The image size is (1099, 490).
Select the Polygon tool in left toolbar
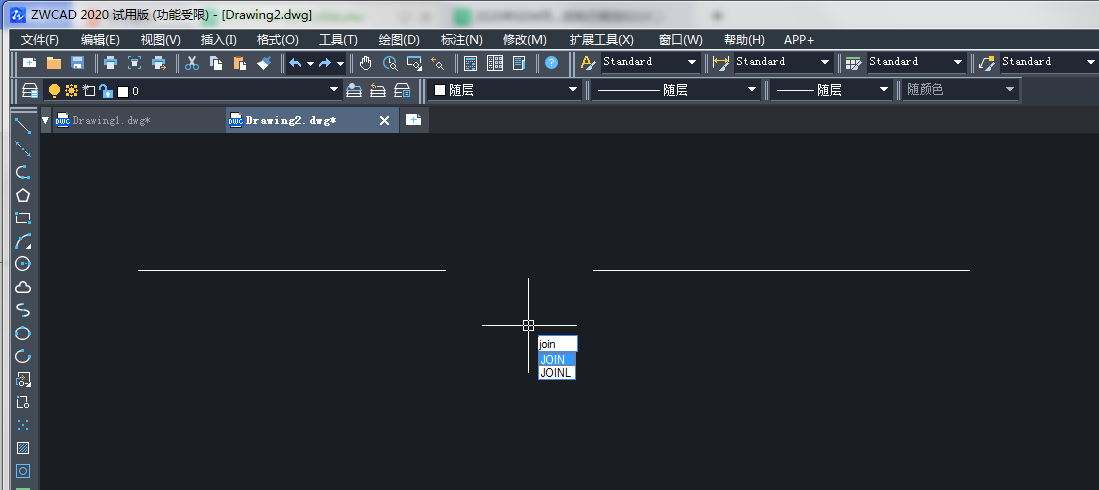click(x=23, y=195)
